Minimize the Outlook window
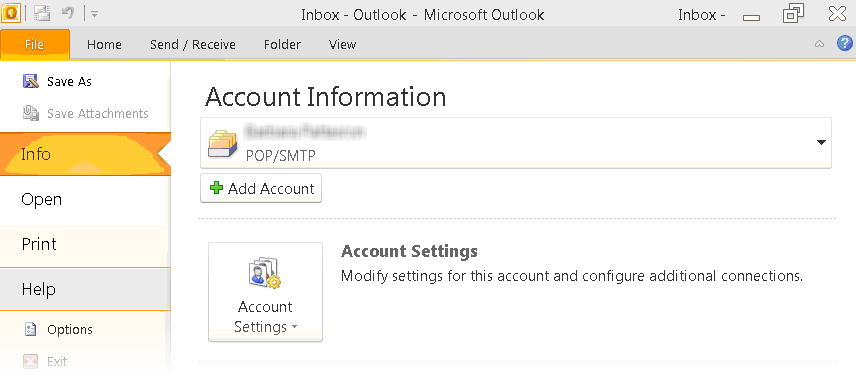Screen dimensions: 856x376 pos(752,17)
